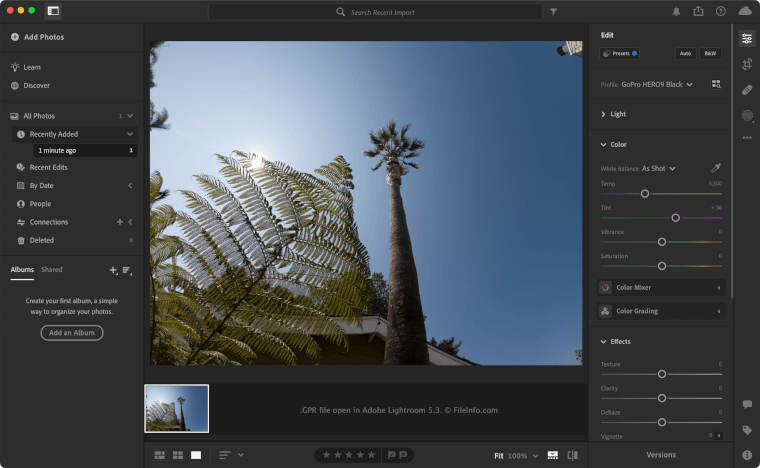
Task: Open the notifications bell
Action: click(676, 11)
